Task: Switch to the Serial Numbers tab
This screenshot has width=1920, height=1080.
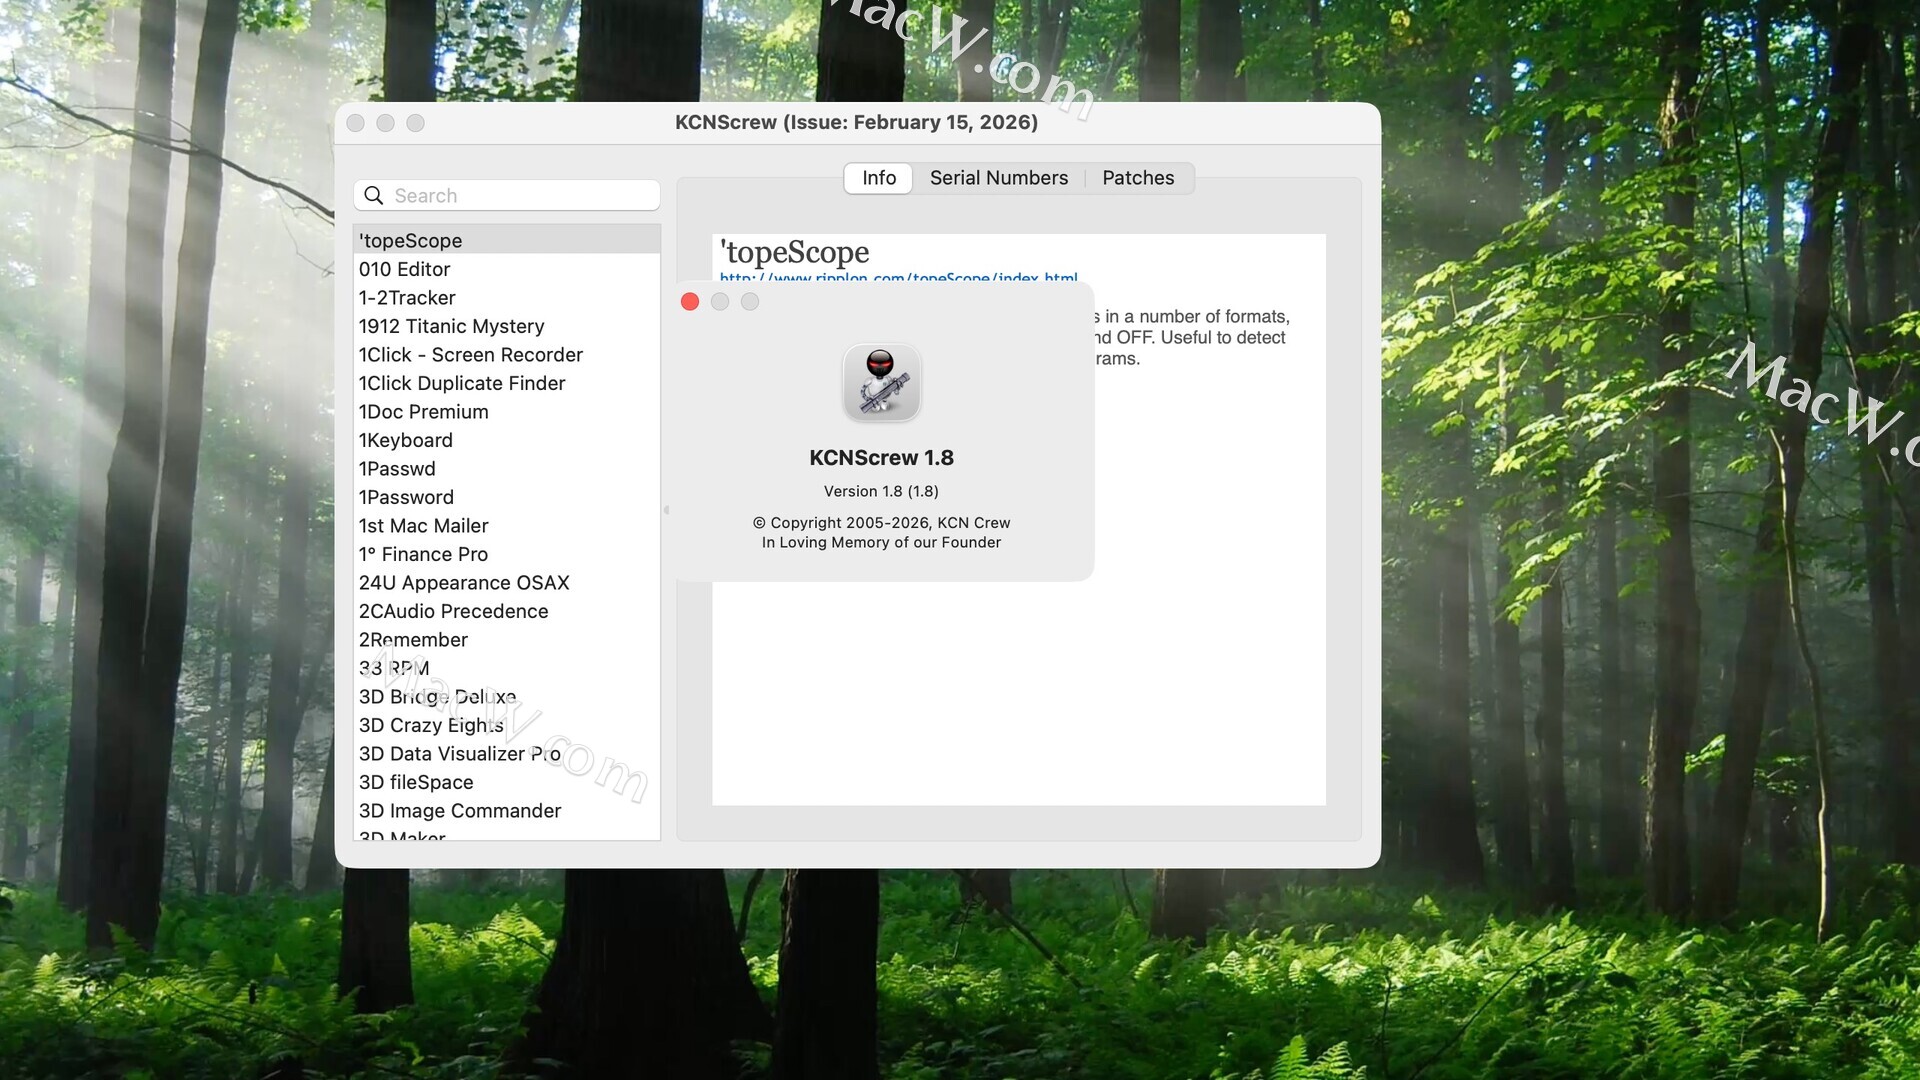Action: tap(998, 178)
